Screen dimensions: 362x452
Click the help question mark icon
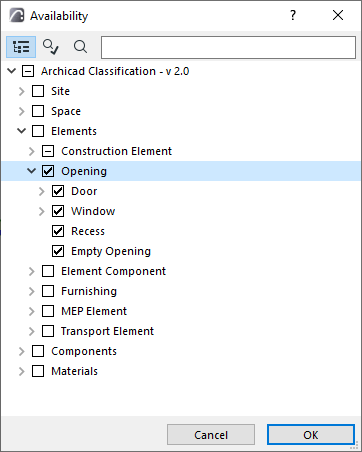(293, 15)
